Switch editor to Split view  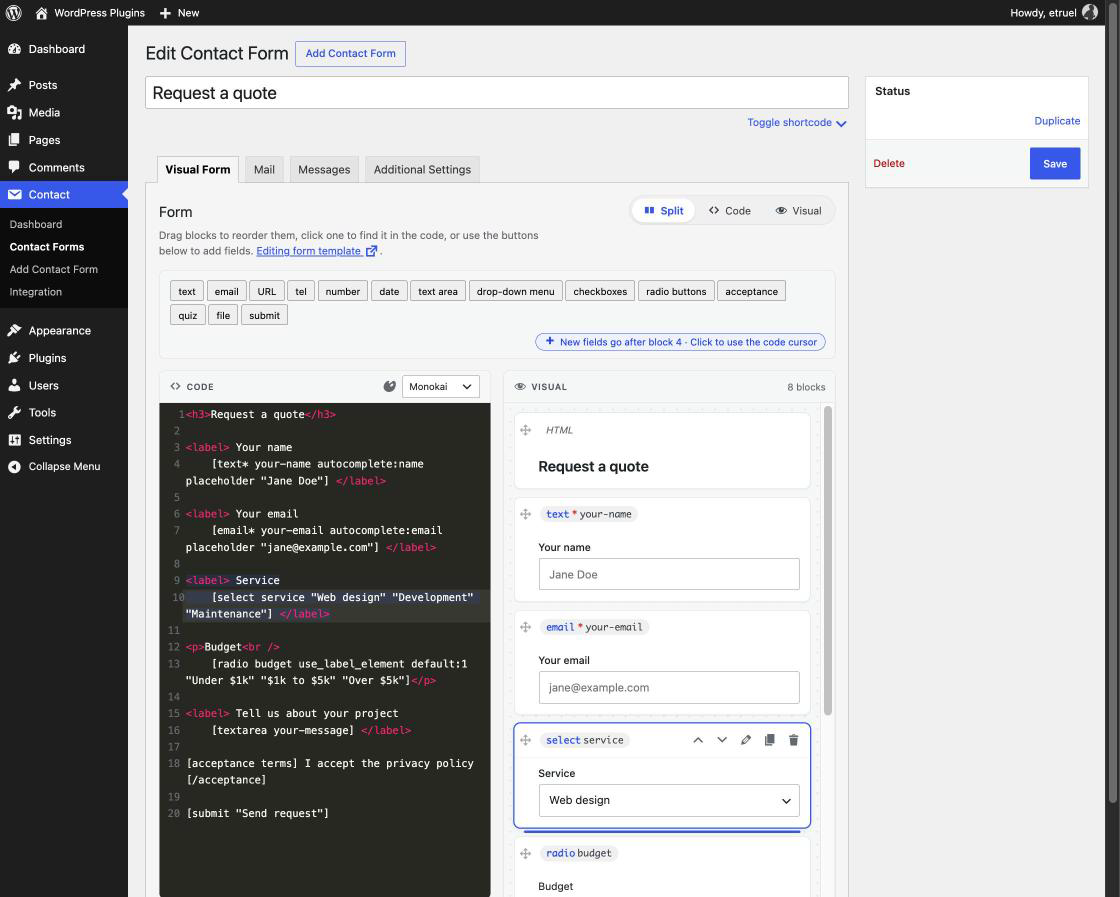[x=664, y=211]
